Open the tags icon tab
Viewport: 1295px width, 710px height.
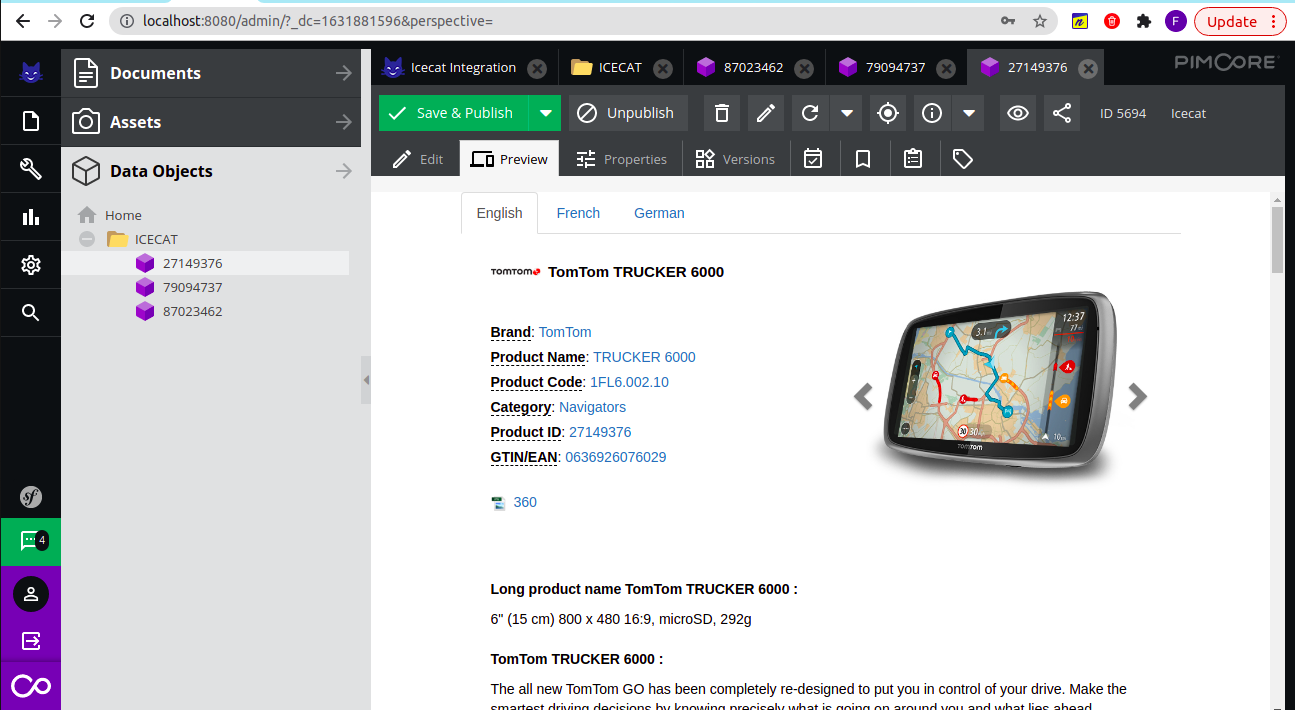[963, 159]
